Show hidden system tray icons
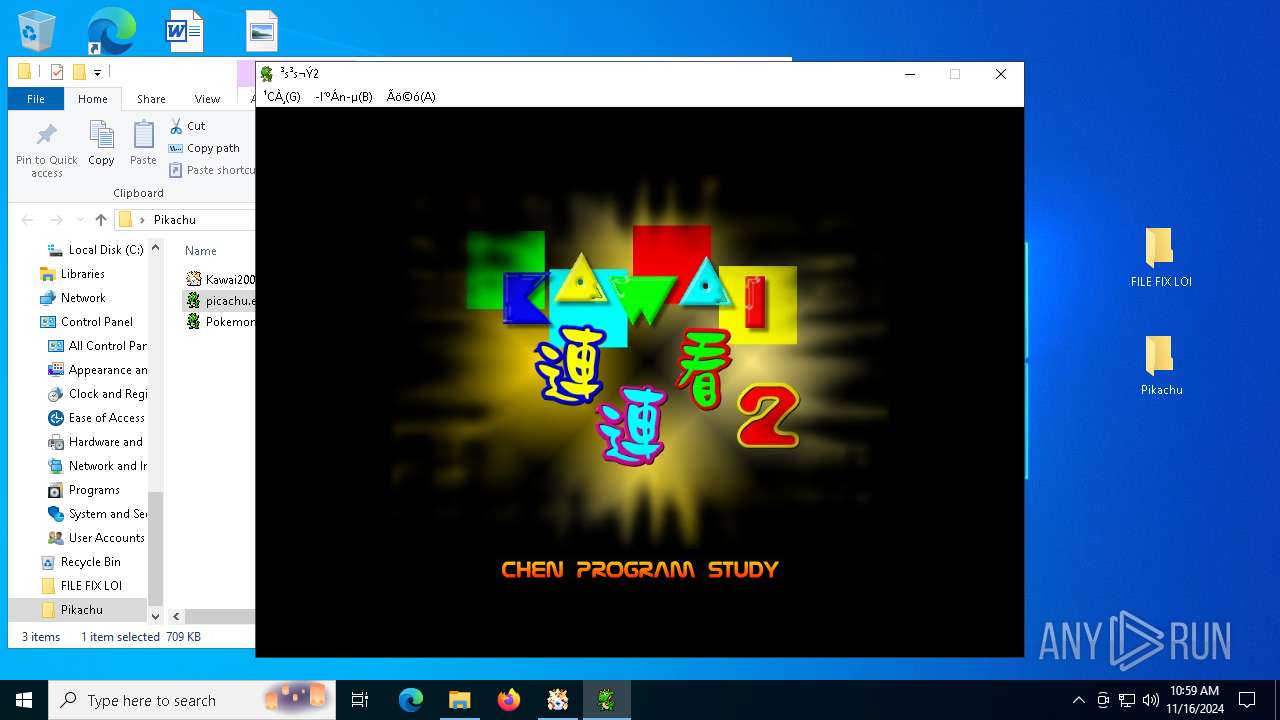This screenshot has height=720, width=1280. 1078,700
